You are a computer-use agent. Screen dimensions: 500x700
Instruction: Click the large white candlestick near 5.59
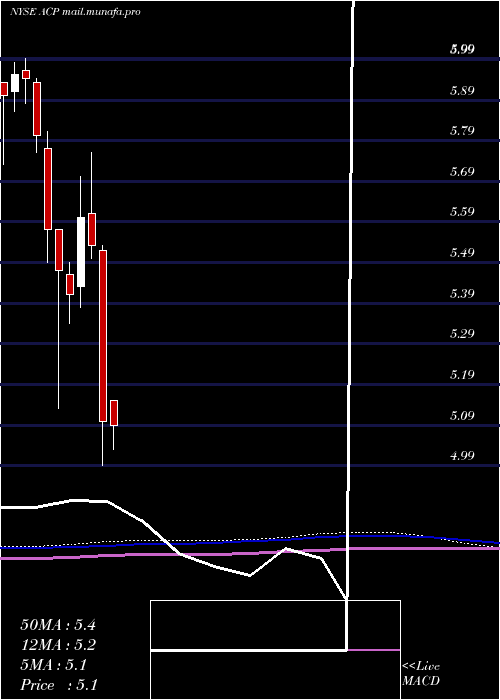tap(81, 252)
